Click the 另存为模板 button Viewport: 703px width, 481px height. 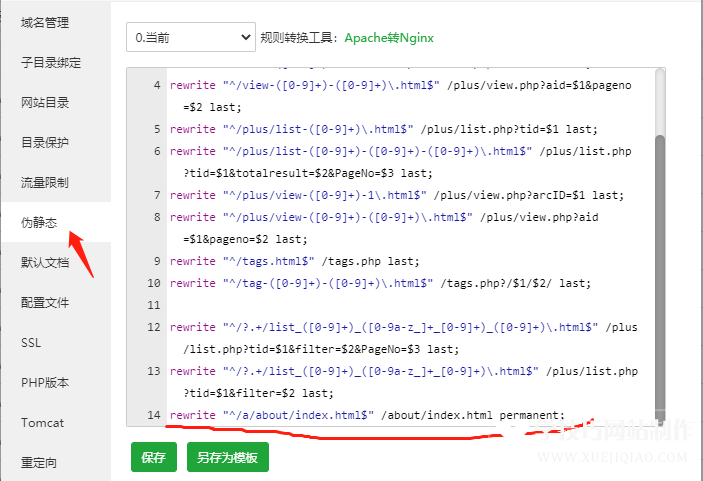(227, 457)
